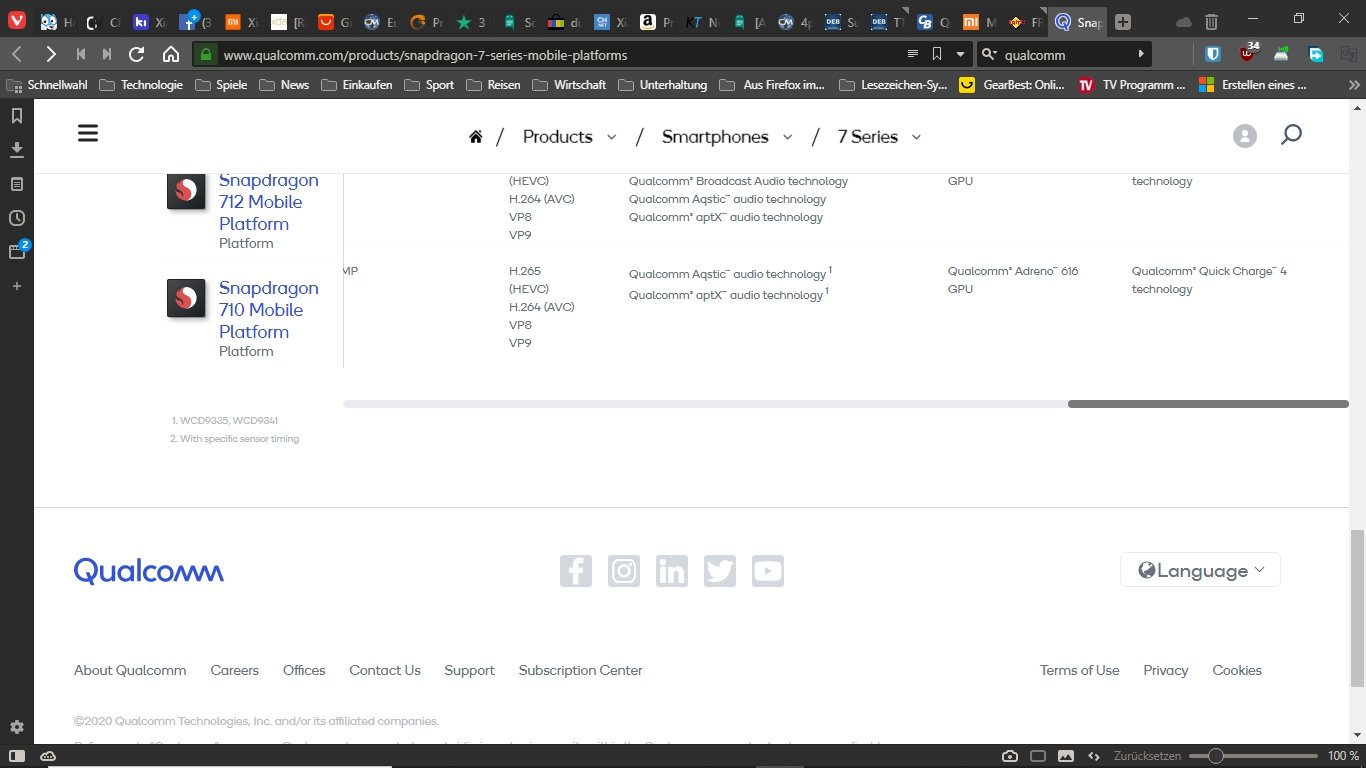This screenshot has width=1366, height=768.
Task: Expand the 7 Series breadcrumb dropdown
Action: [916, 137]
